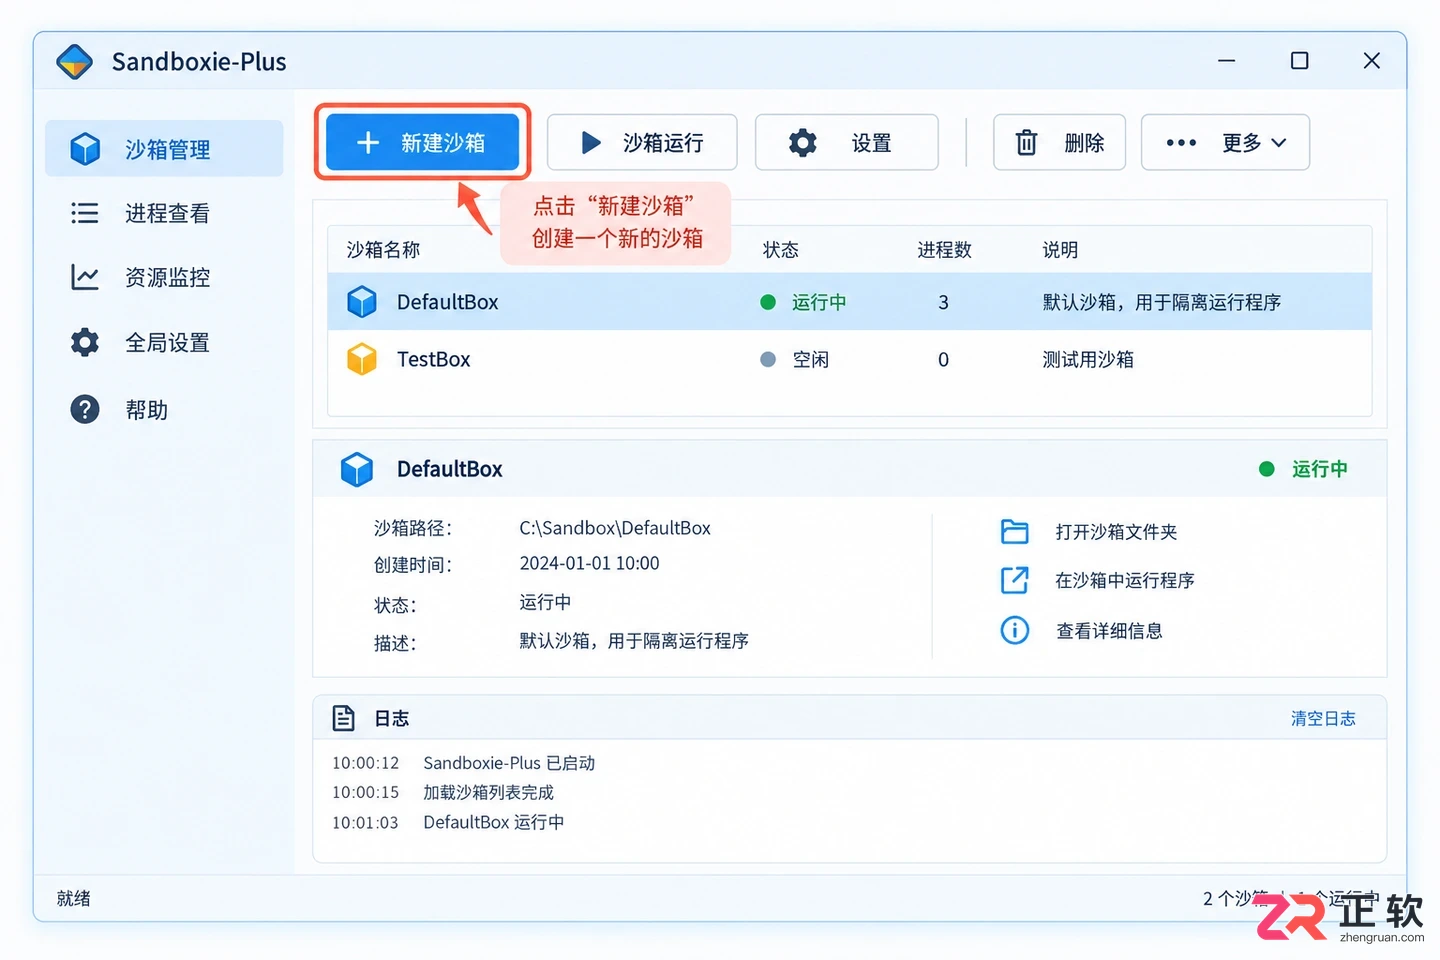Click the 沙箱运行 button label

pos(663,143)
